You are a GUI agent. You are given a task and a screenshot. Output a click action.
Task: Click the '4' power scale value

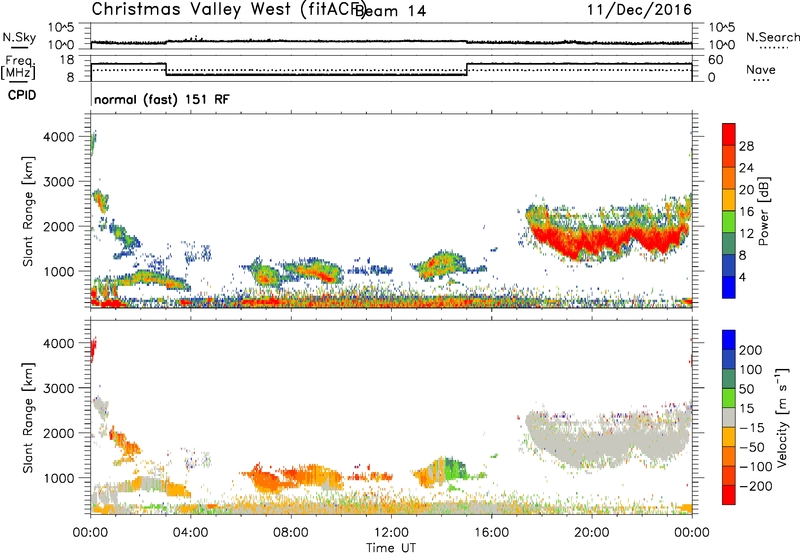[x=742, y=277]
